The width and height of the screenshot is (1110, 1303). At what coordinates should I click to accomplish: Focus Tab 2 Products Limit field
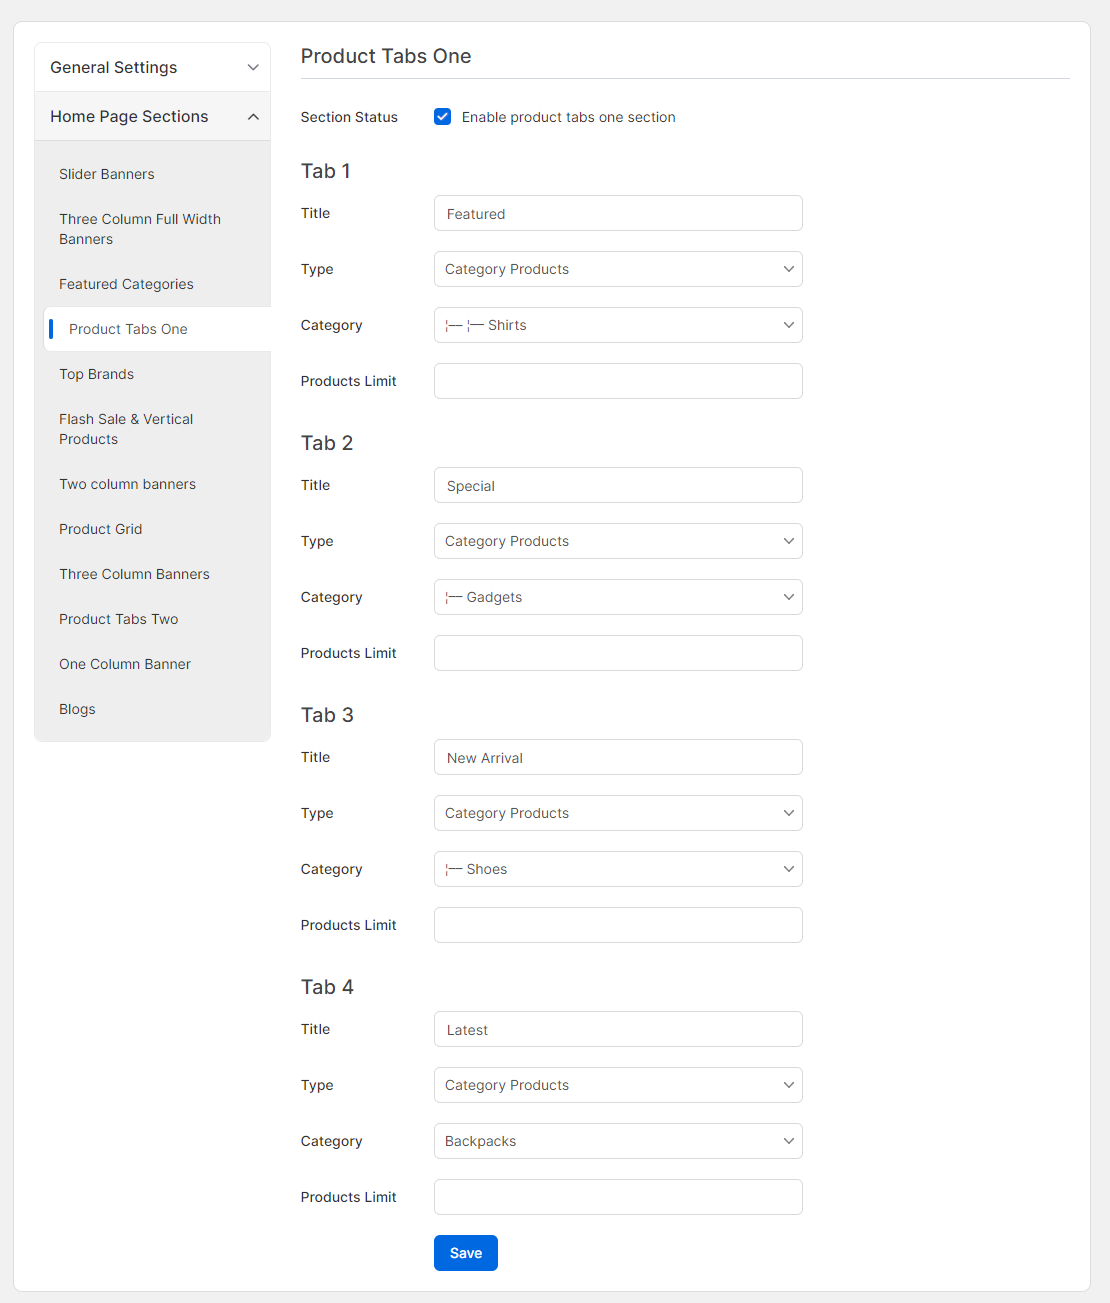(617, 653)
